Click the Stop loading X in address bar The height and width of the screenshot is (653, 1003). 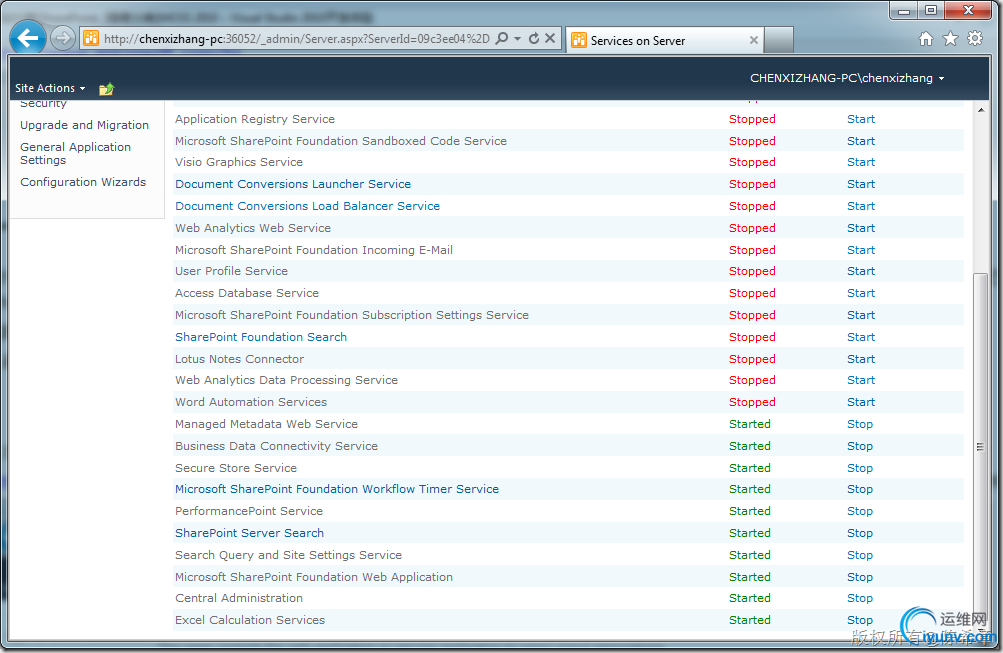pyautogui.click(x=549, y=38)
